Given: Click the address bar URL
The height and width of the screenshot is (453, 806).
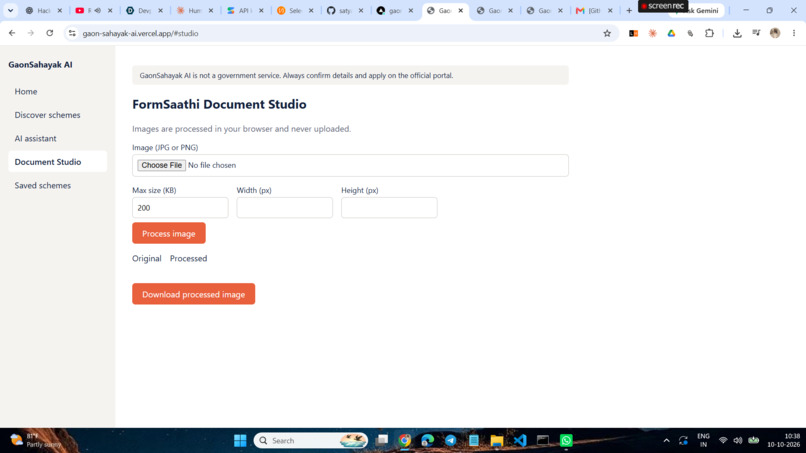Looking at the screenshot, I should pyautogui.click(x=140, y=33).
